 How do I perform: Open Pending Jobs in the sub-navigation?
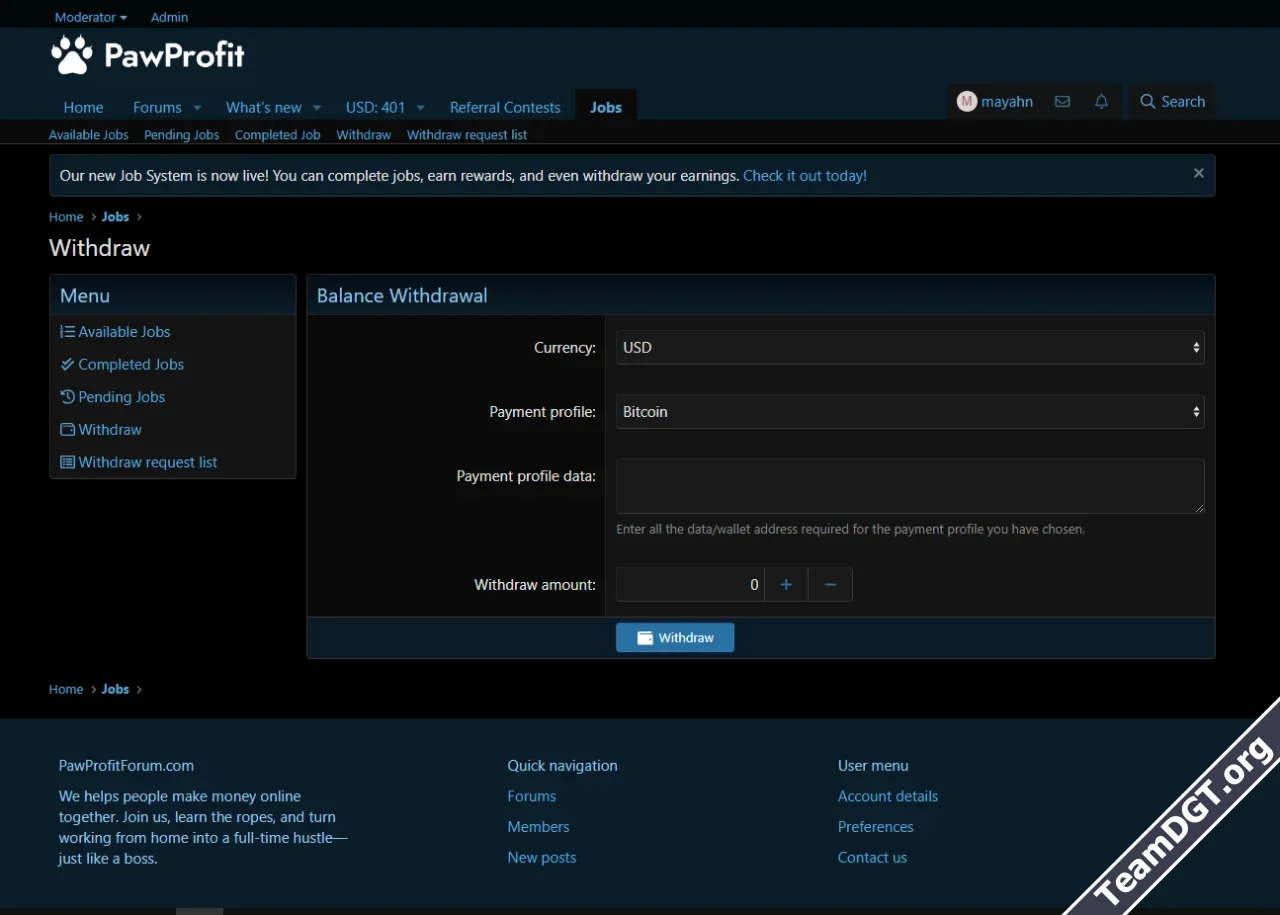(181, 135)
